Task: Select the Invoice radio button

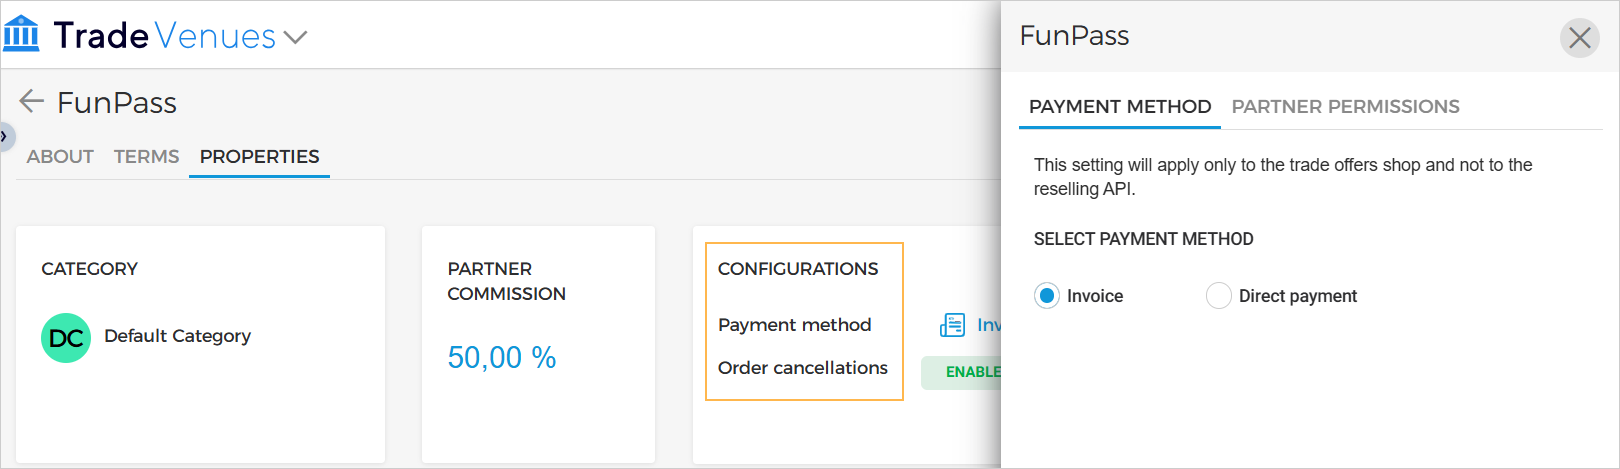Action: coord(1047,296)
